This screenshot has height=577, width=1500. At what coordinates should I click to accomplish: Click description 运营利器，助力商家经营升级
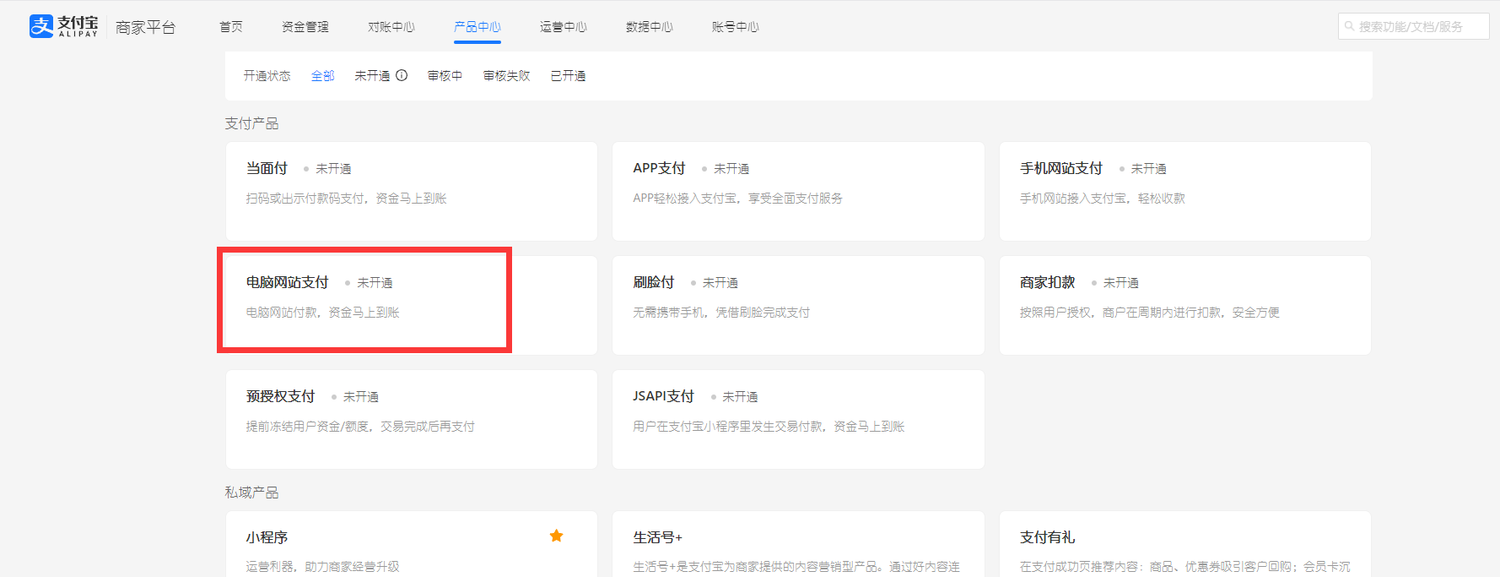click(x=323, y=568)
